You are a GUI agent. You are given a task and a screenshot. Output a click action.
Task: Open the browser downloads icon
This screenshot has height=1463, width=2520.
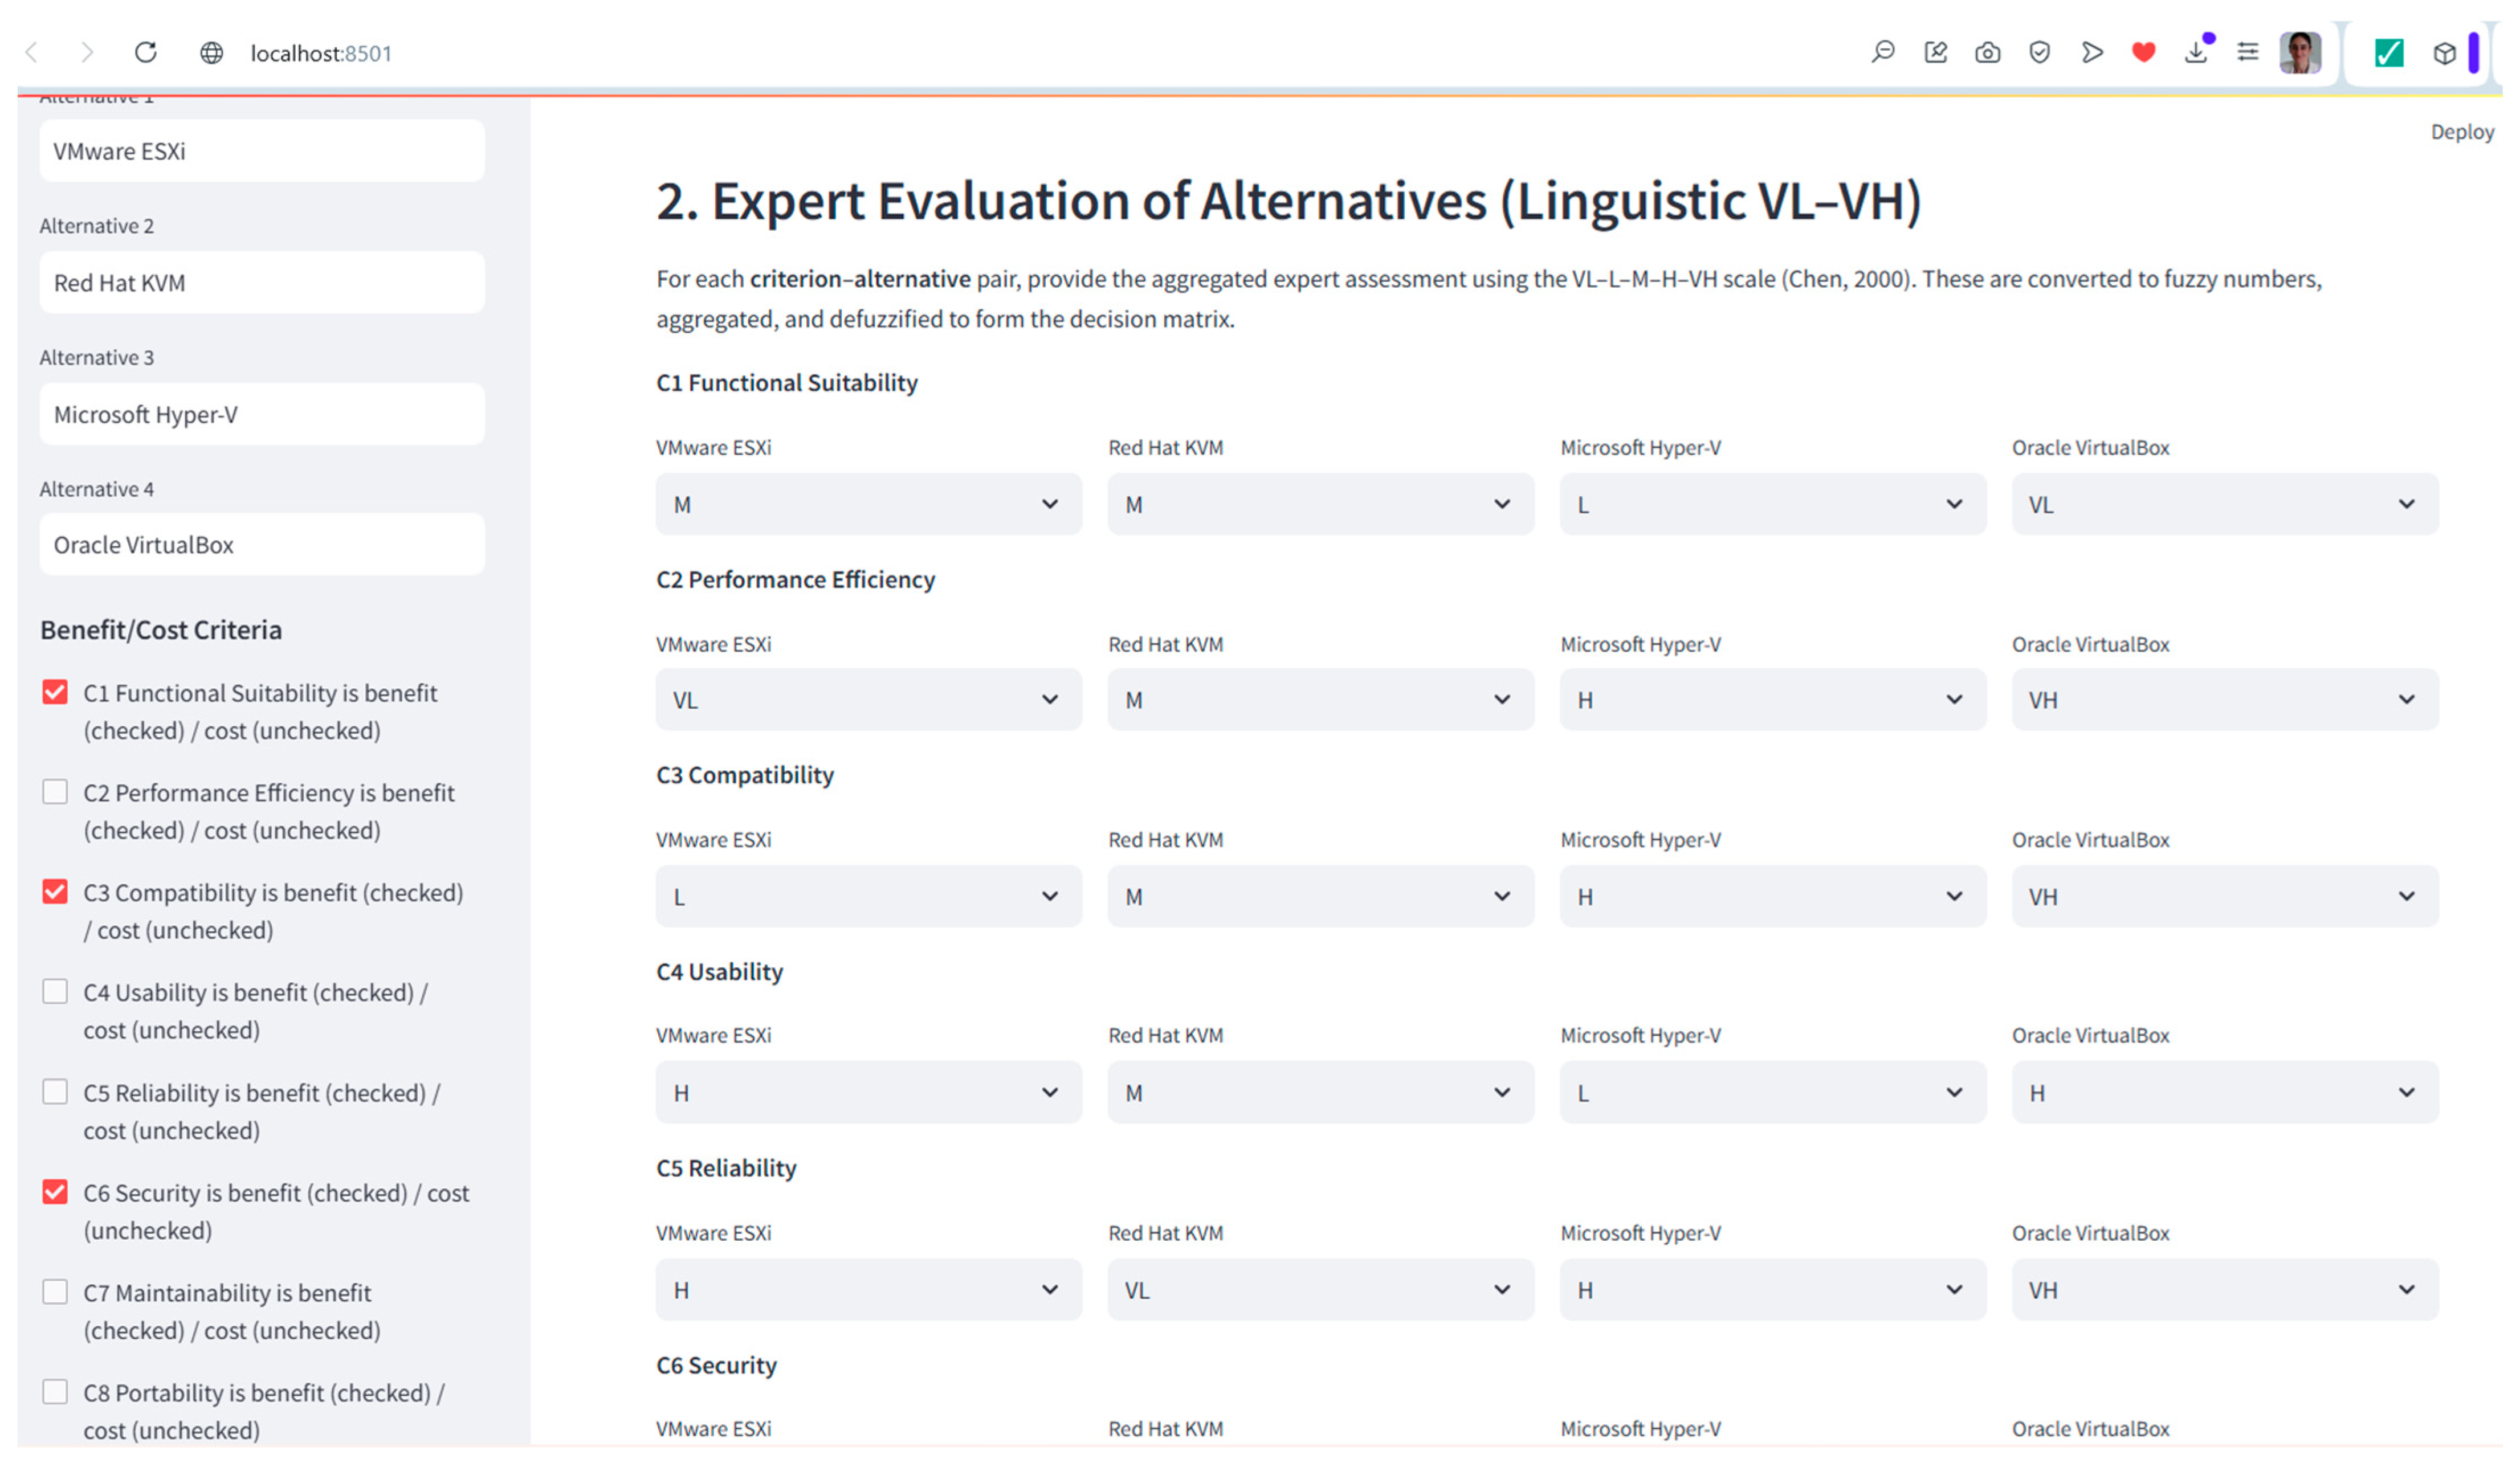pyautogui.click(x=2196, y=52)
